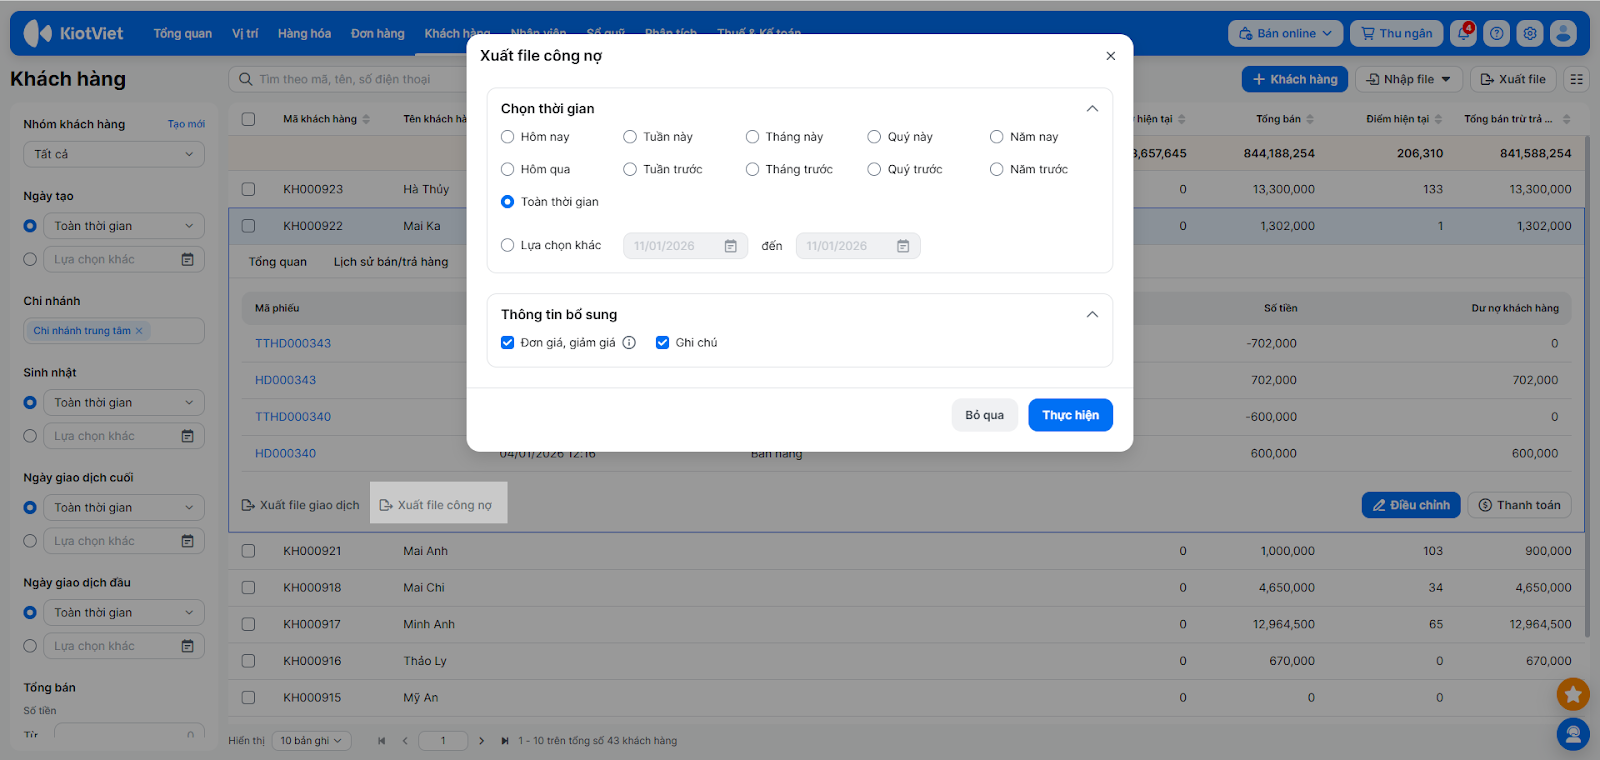Screen dimensions: 1600x760
Task: Open the help question-mark icon
Action: 1496,33
